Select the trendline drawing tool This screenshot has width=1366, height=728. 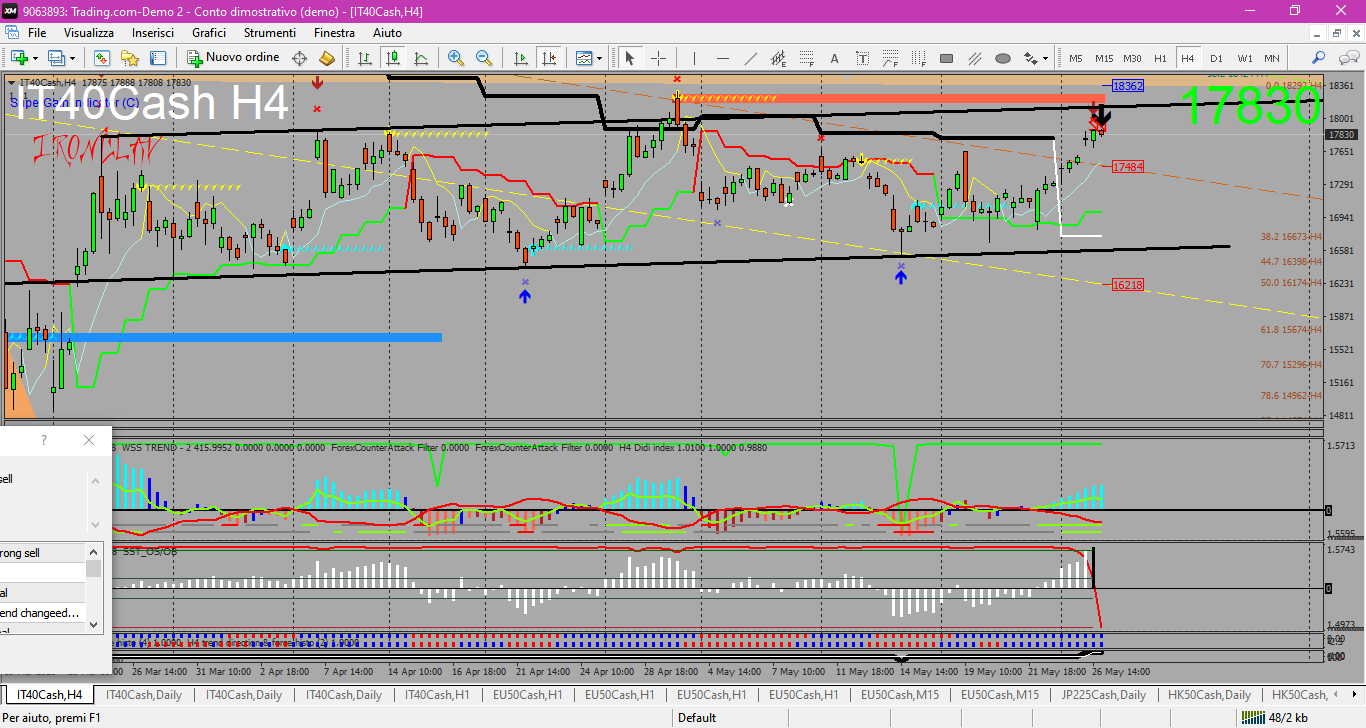pos(750,58)
